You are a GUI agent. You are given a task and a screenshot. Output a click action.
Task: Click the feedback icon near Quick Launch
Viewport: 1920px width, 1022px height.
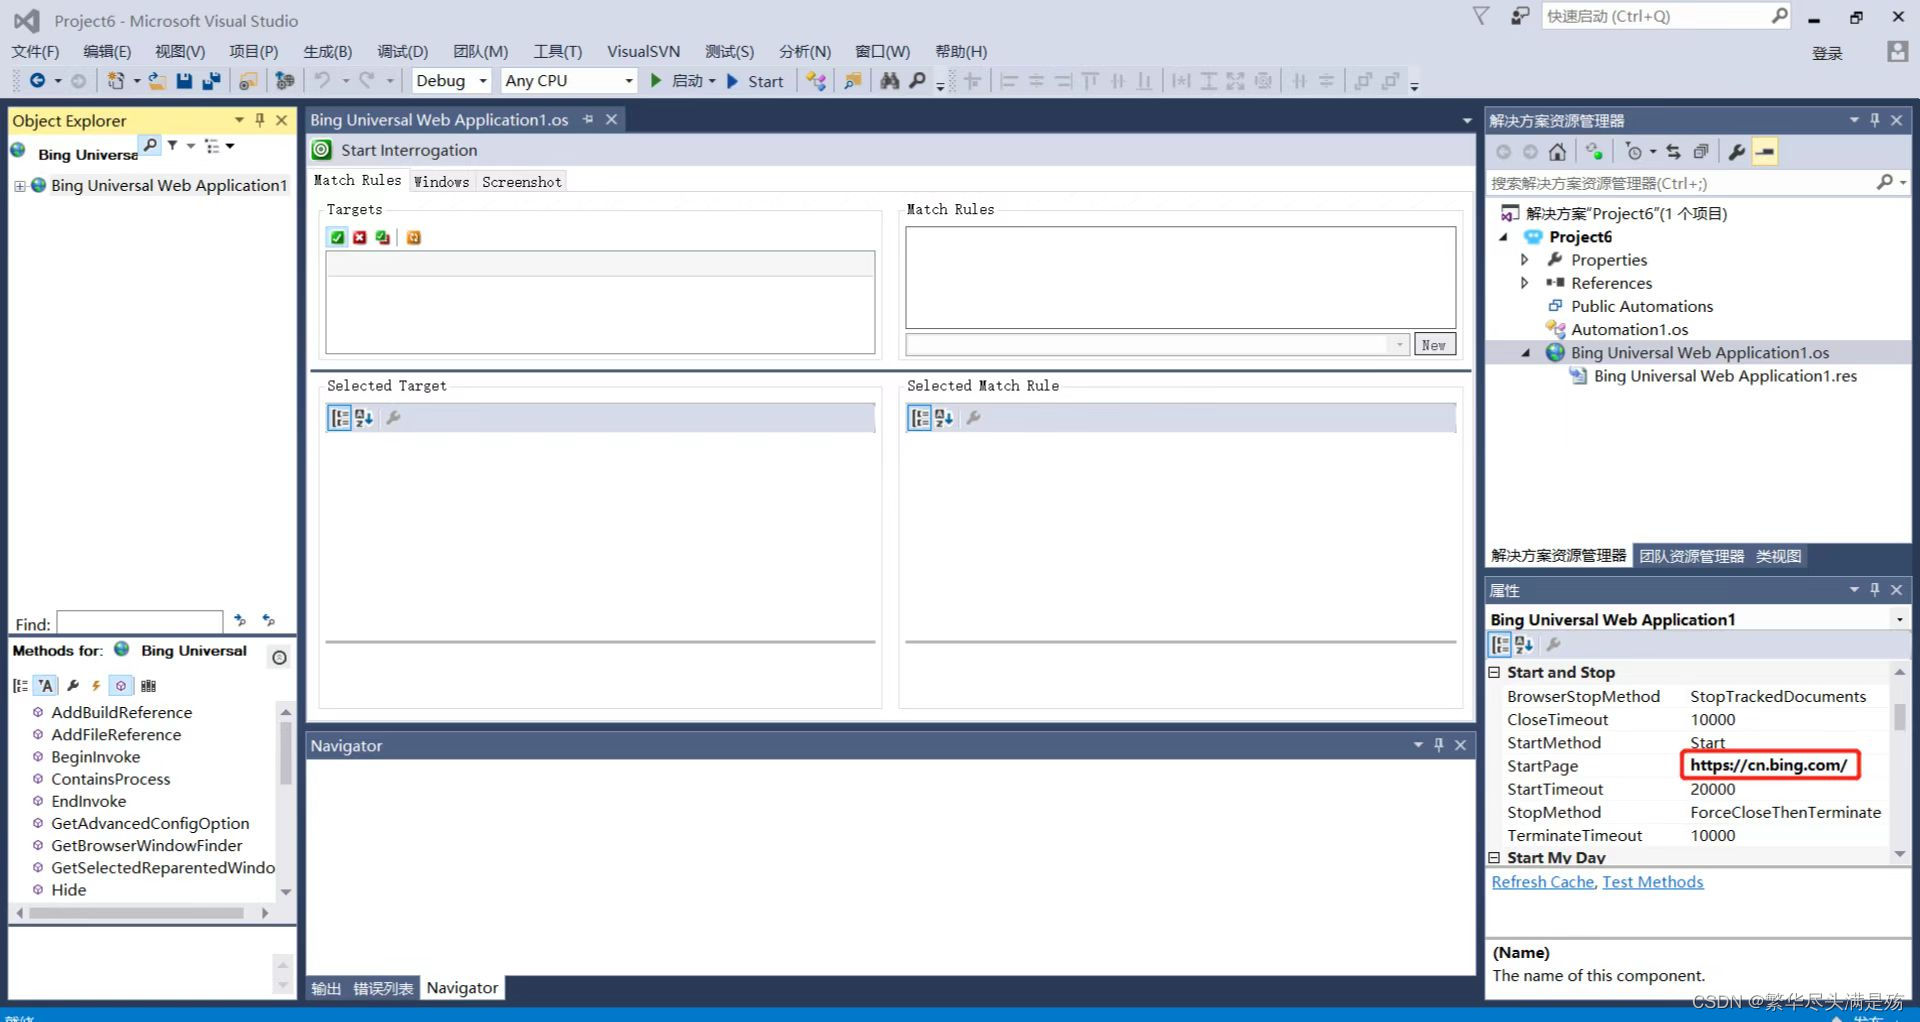1520,16
